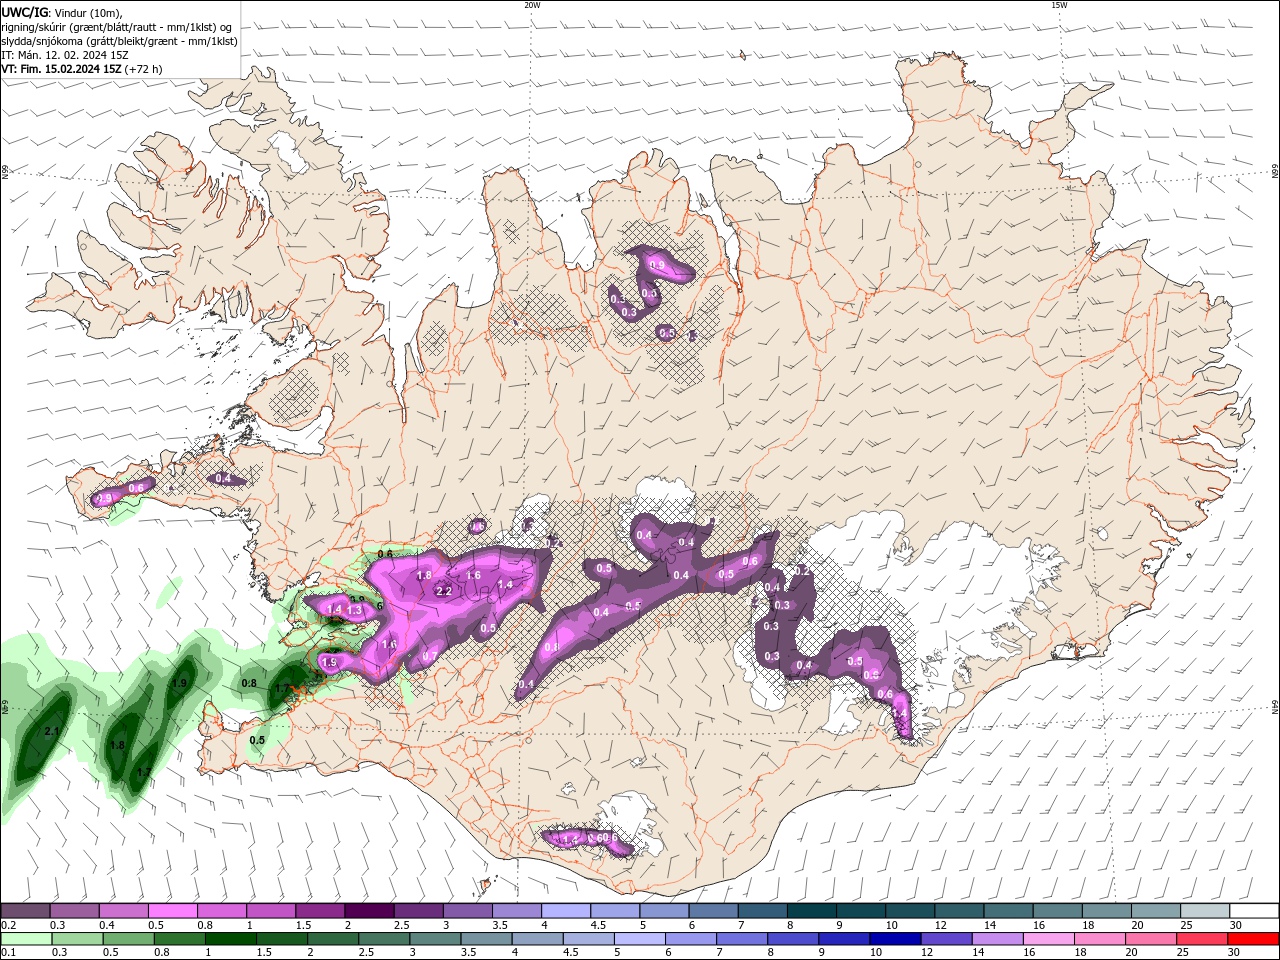Image resolution: width=1280 pixels, height=960 pixels.
Task: Pick the dark blue rain swatch labeled 10
Action: [x=895, y=939]
